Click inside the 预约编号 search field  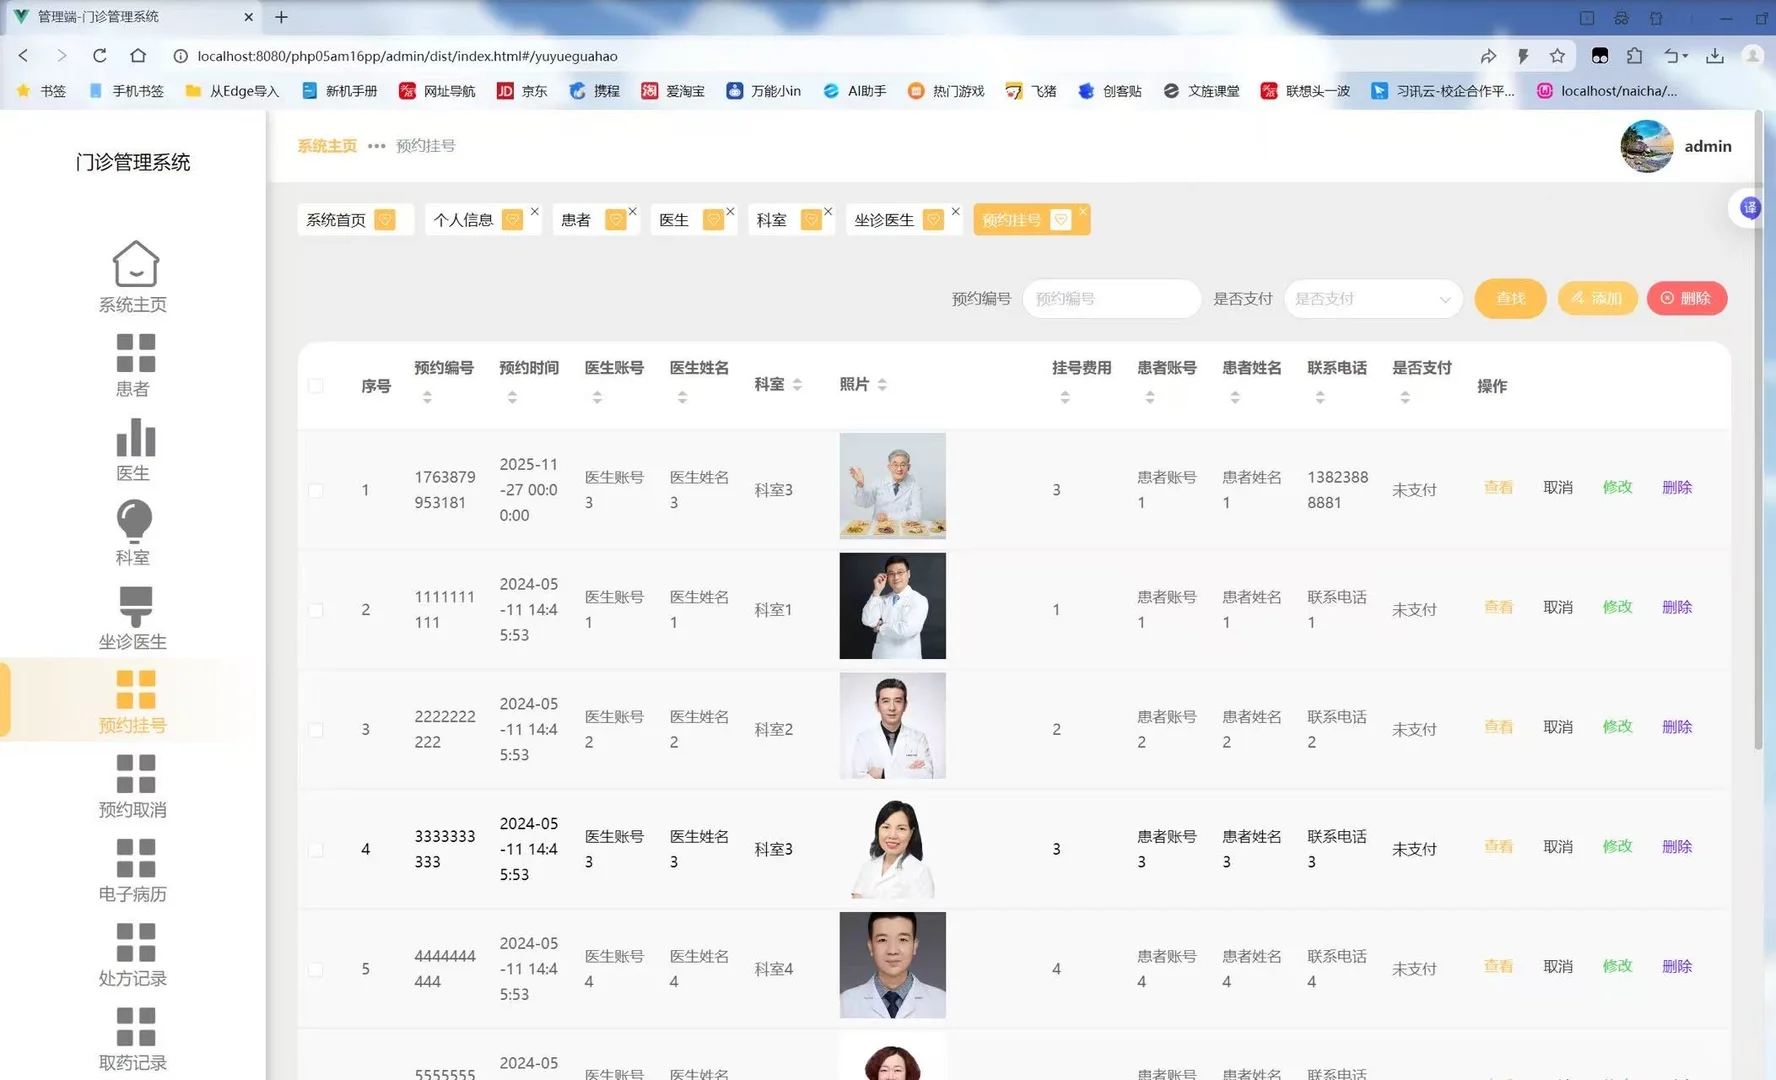1110,298
